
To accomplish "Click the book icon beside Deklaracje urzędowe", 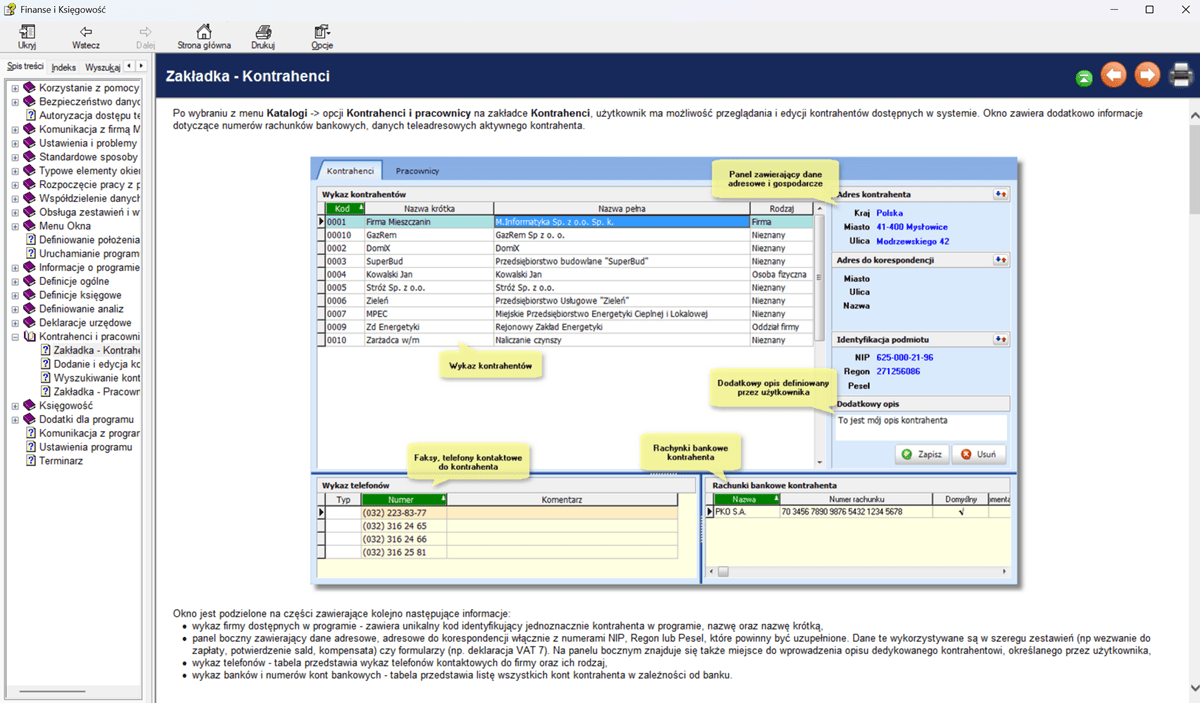I will 30,323.
